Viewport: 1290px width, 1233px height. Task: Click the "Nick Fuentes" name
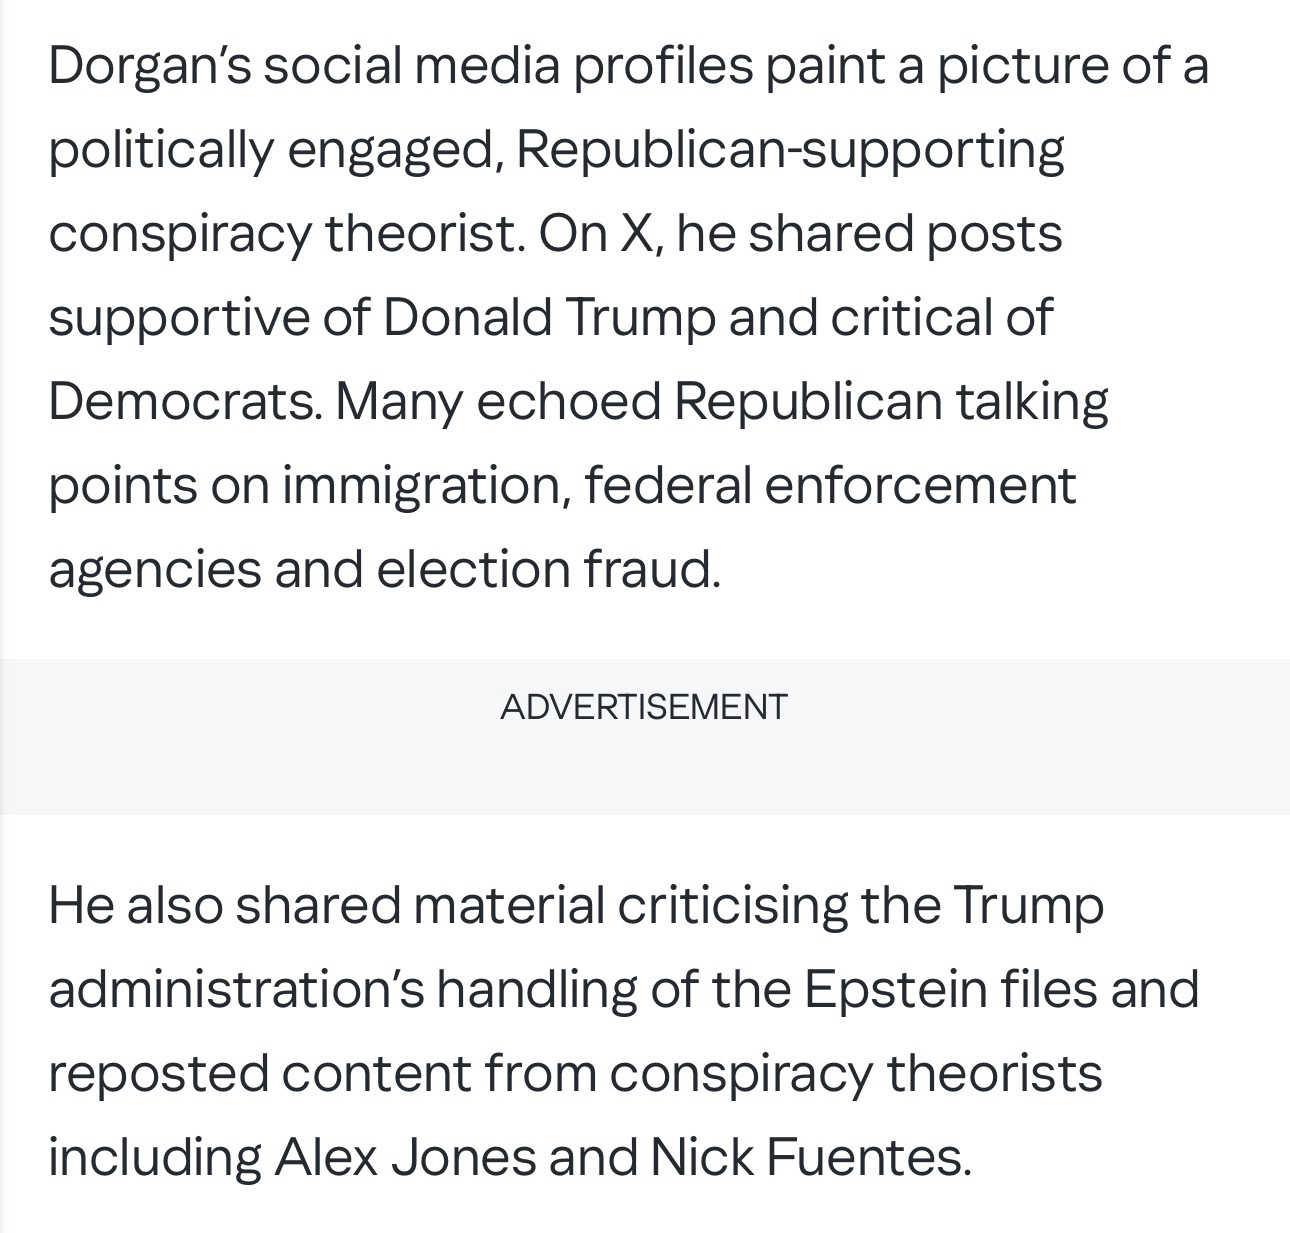pos(810,1157)
